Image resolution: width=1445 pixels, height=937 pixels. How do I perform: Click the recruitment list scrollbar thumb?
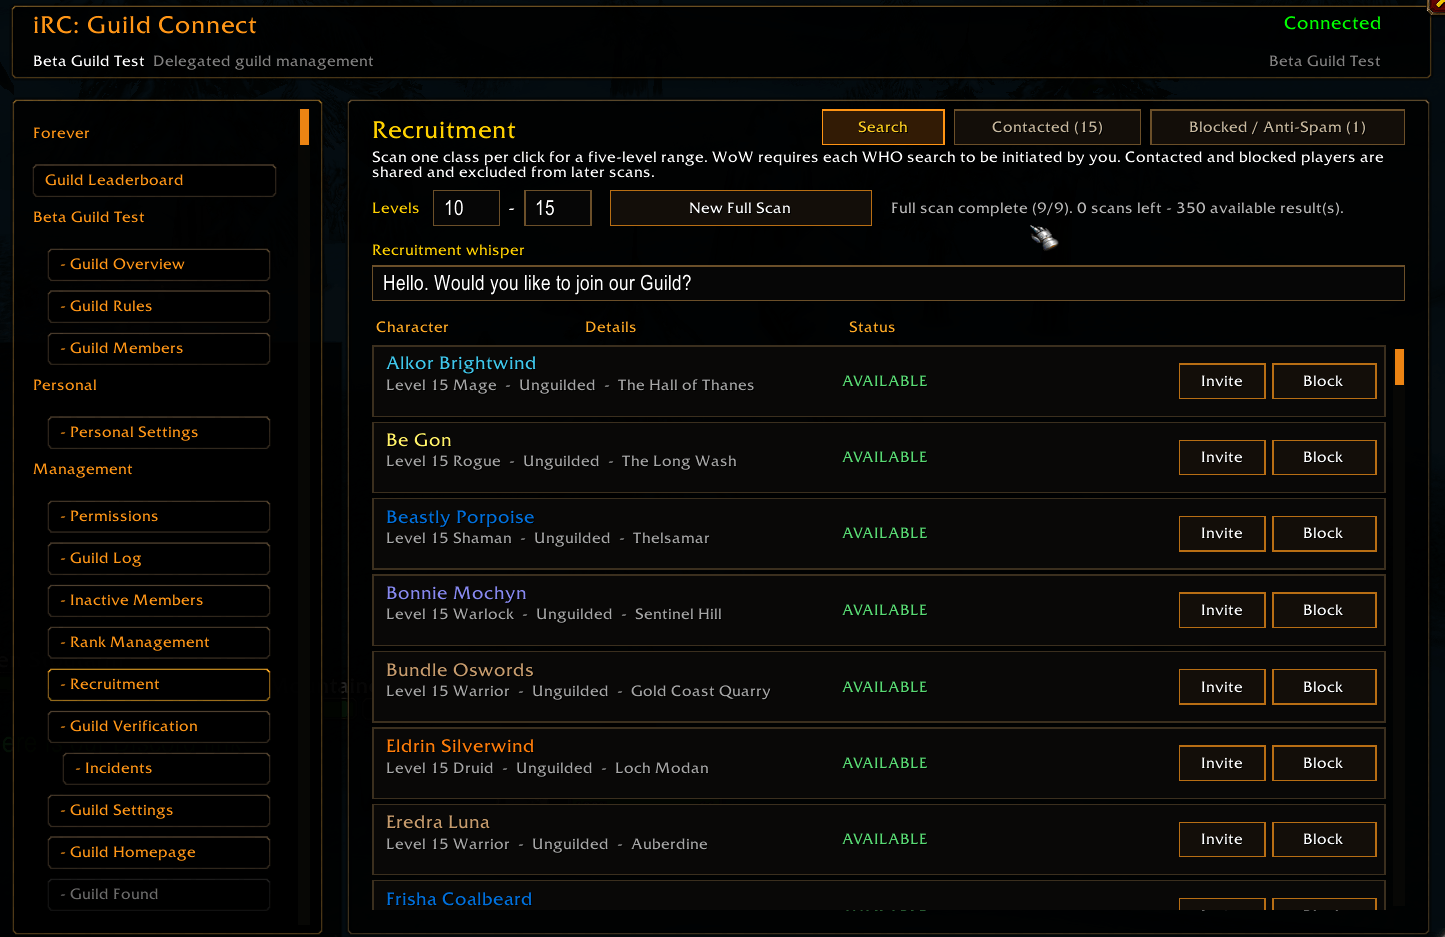pos(1399,367)
